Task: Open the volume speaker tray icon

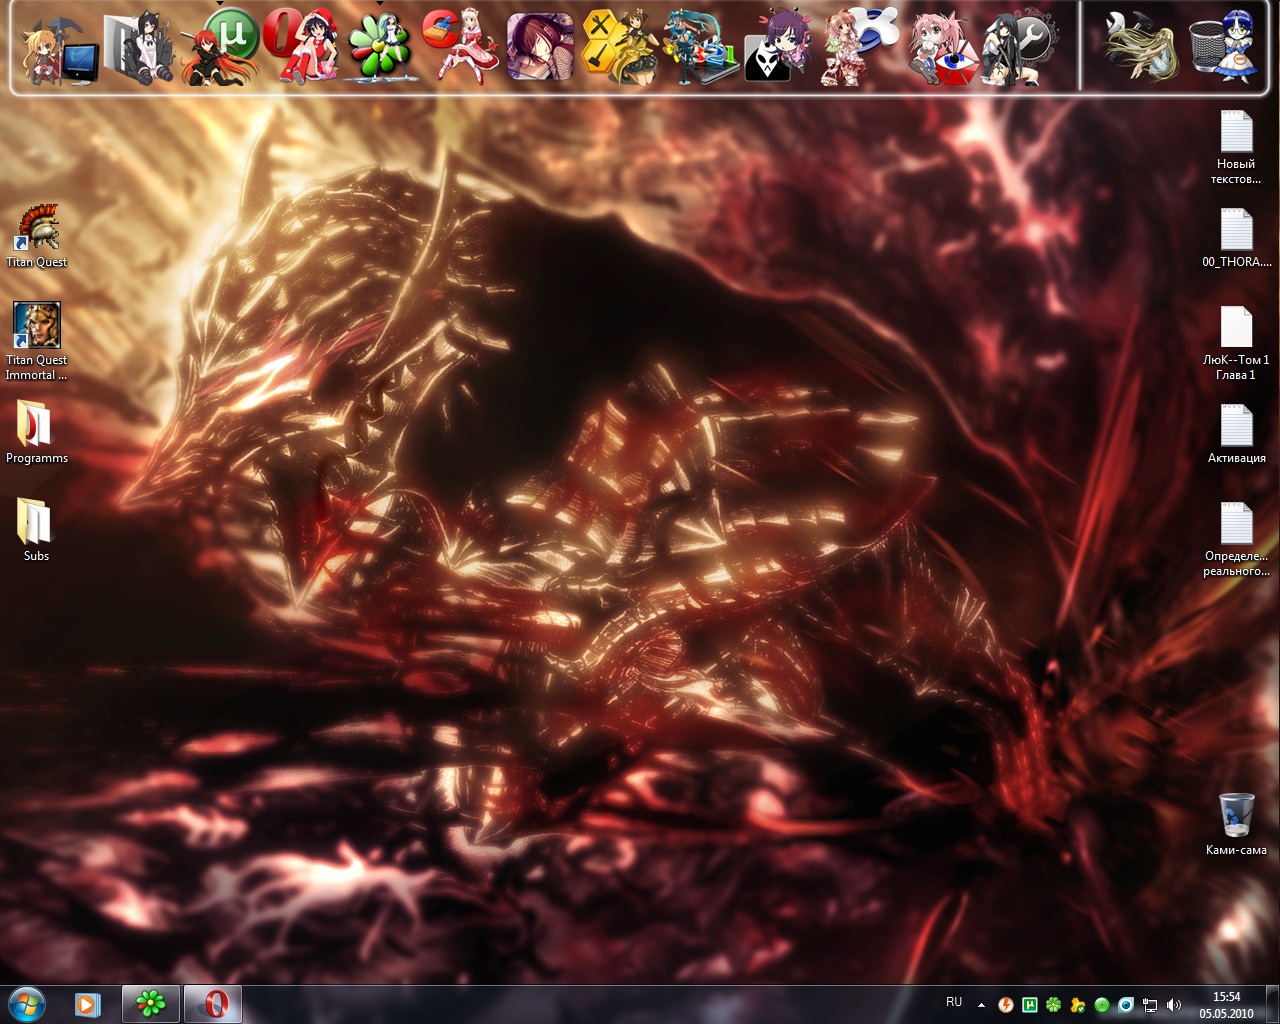Action: [x=1174, y=1005]
